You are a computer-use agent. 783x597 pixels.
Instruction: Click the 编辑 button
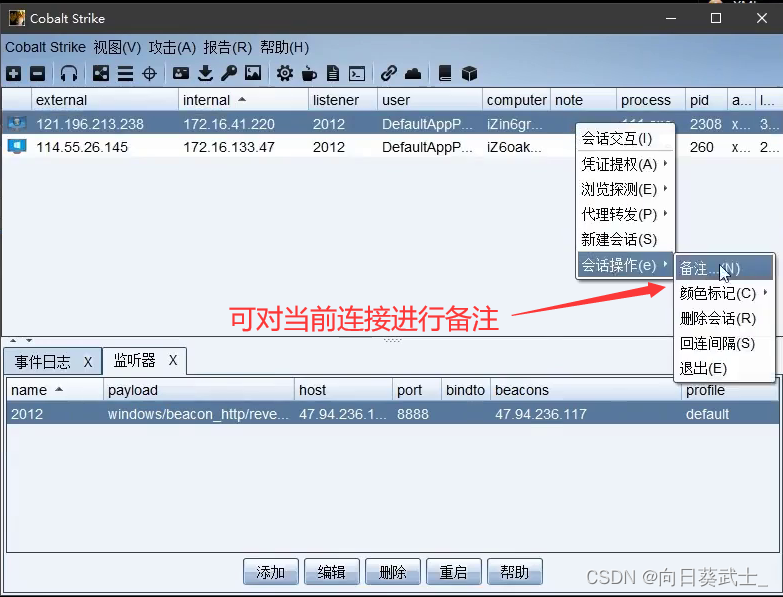[x=332, y=572]
